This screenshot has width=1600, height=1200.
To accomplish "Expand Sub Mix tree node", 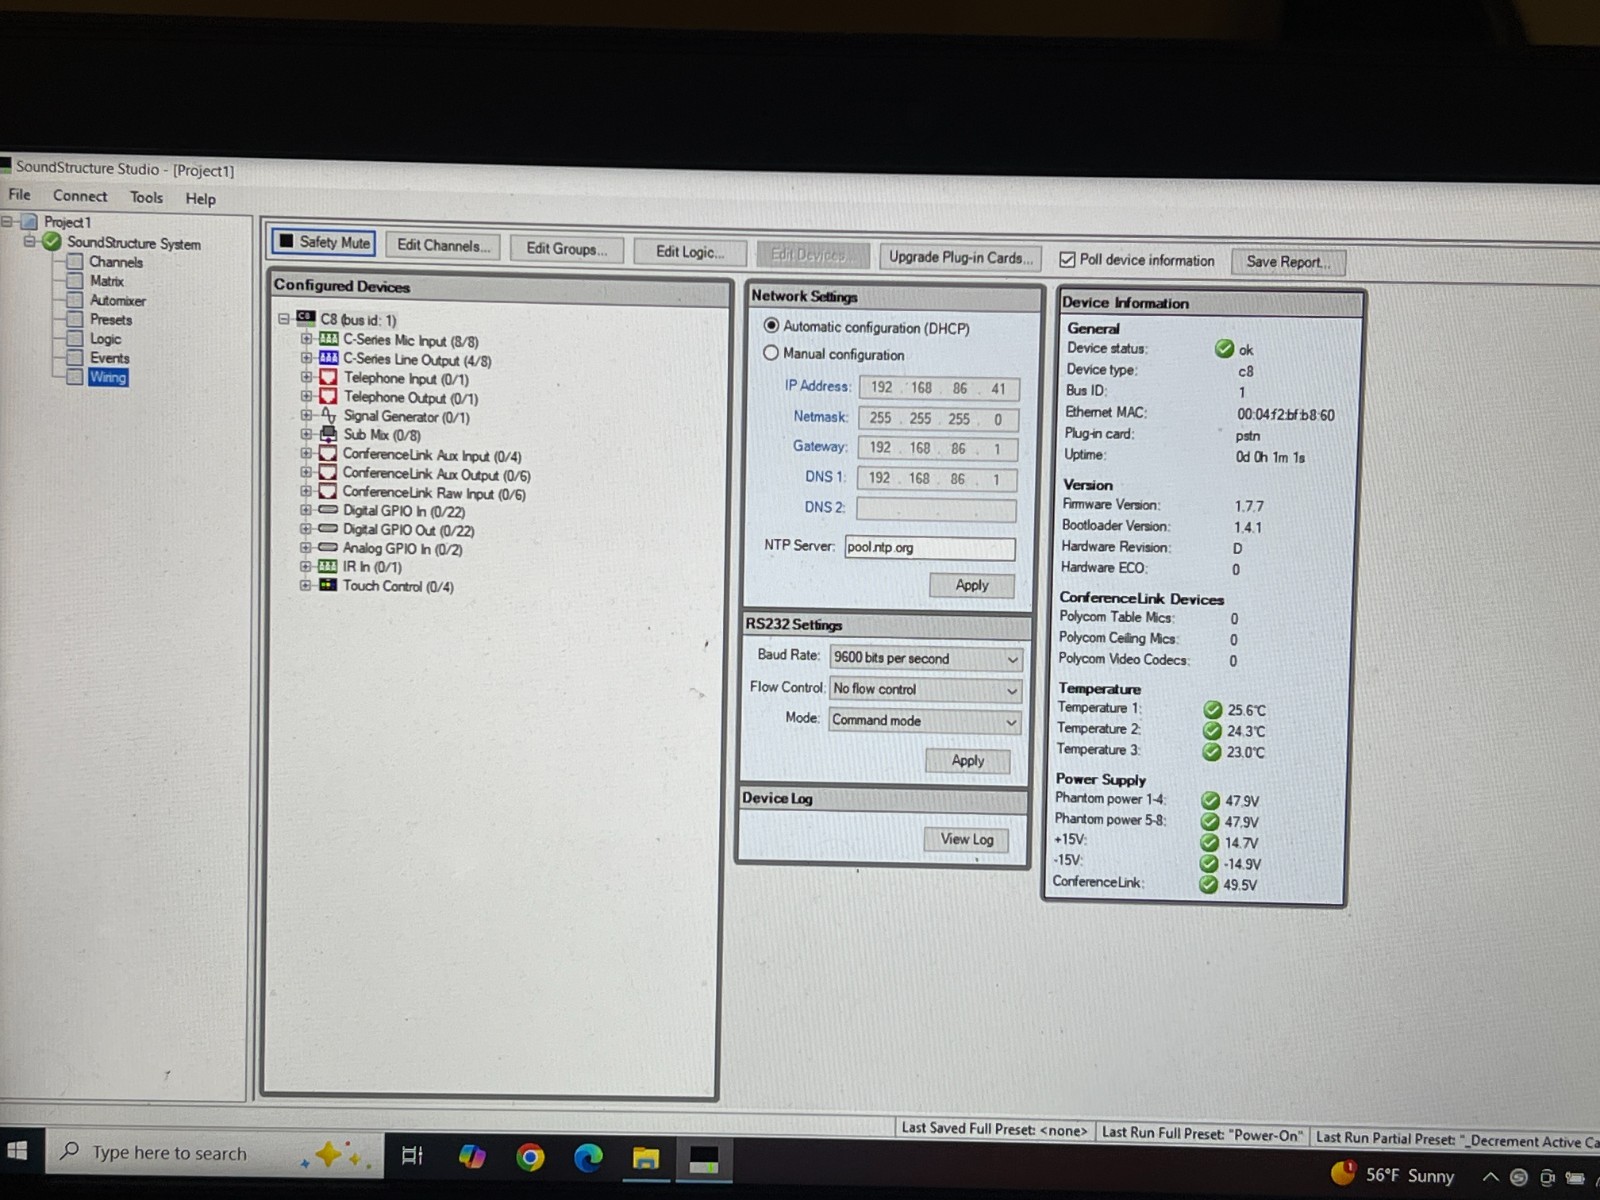I will pyautogui.click(x=306, y=434).
